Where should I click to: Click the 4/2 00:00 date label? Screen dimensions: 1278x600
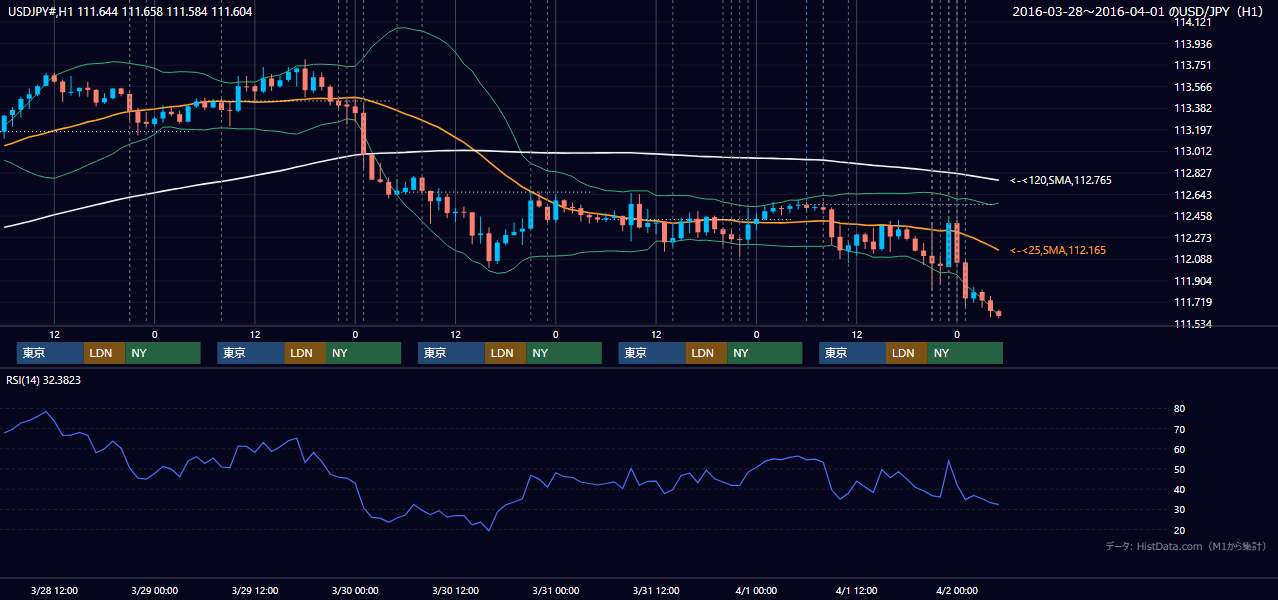point(957,590)
